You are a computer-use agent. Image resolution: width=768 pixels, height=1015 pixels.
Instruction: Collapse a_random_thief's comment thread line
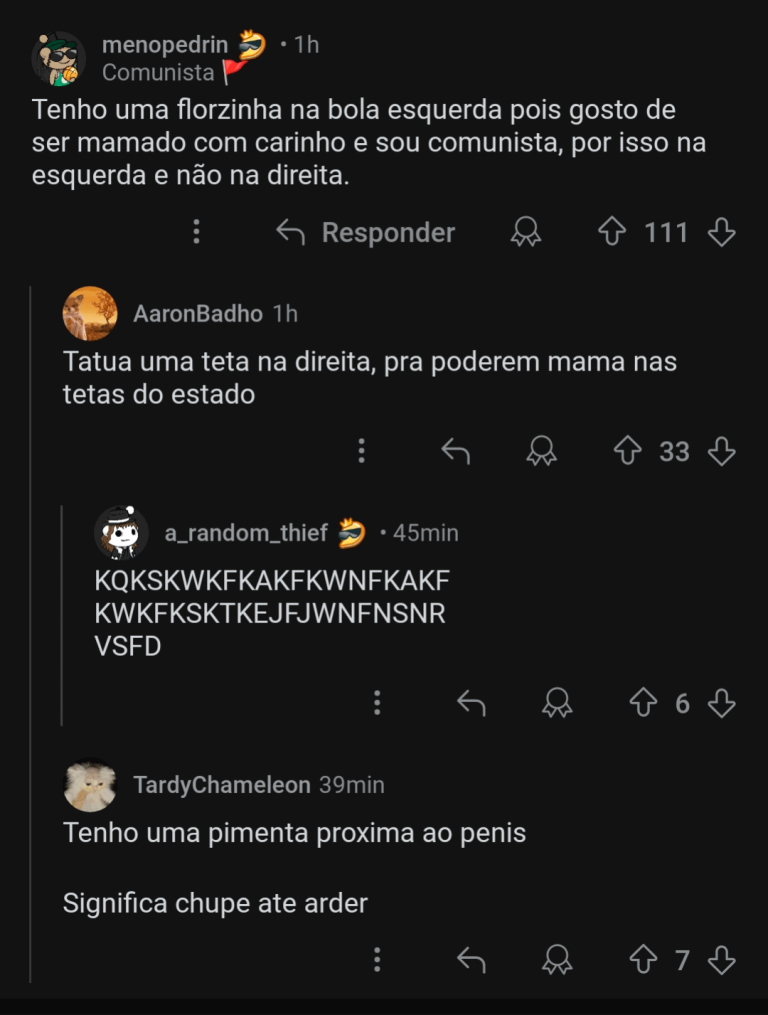[62, 615]
